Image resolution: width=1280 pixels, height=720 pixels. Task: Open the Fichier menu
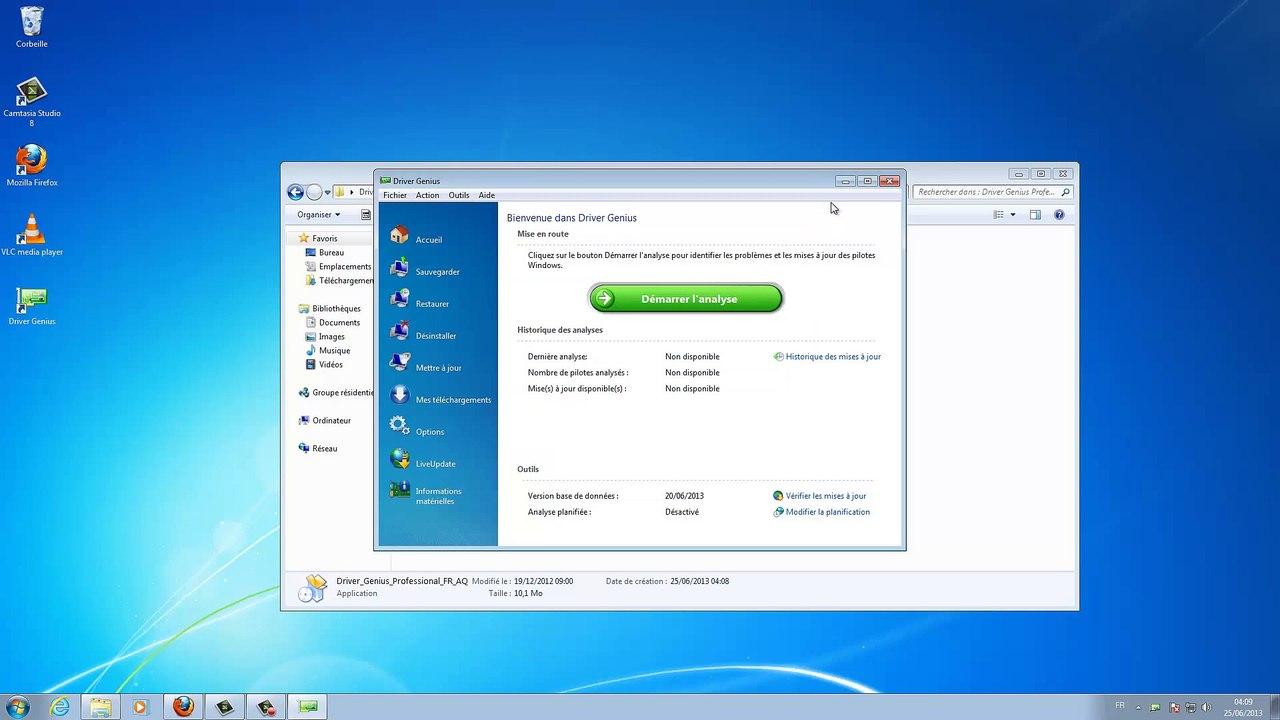[x=395, y=195]
